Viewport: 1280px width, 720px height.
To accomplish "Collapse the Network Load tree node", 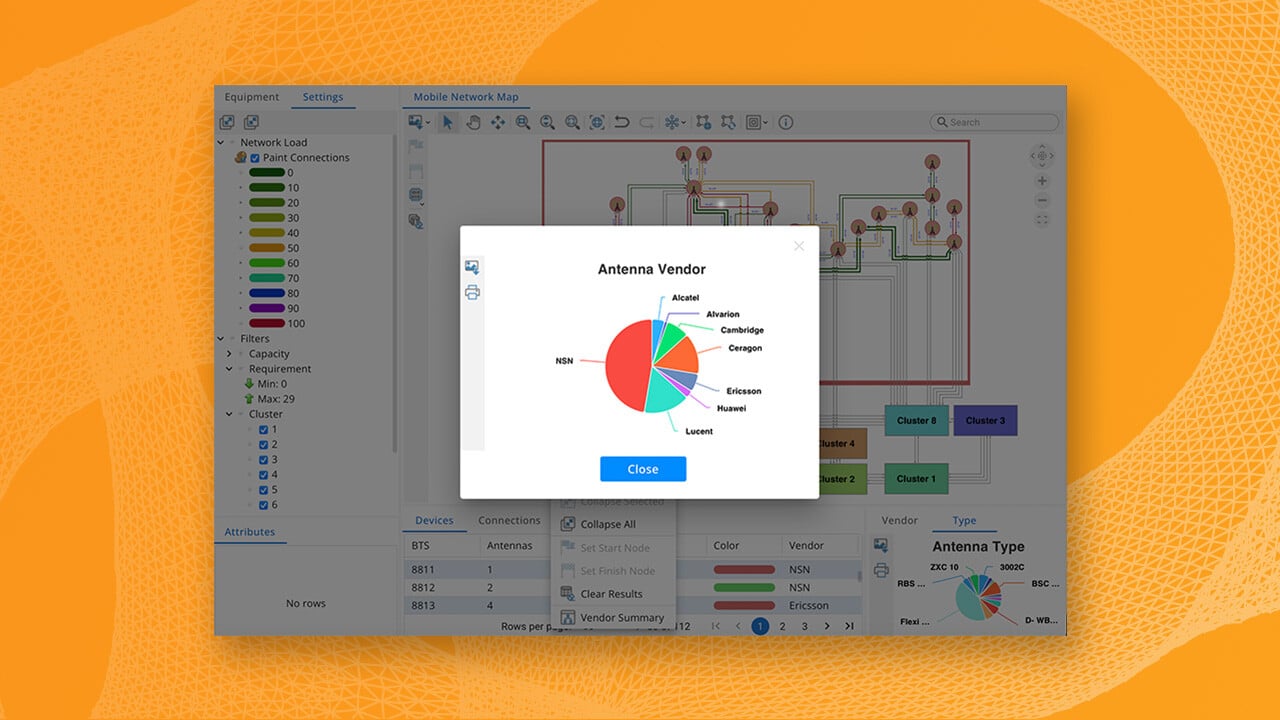I will tap(221, 142).
